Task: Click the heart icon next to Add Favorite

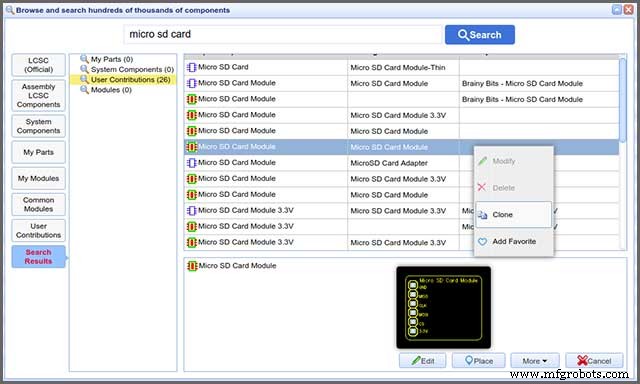Action: pos(482,242)
